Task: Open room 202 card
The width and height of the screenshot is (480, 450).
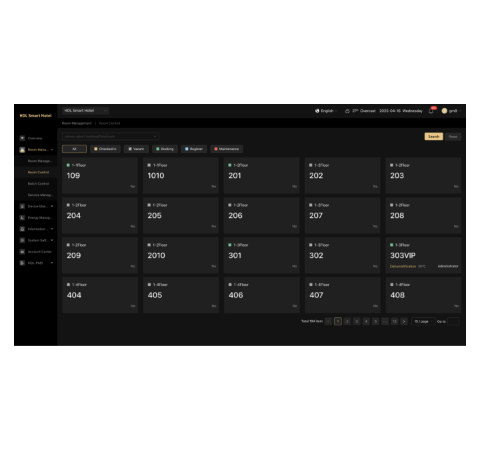Action: [x=342, y=176]
